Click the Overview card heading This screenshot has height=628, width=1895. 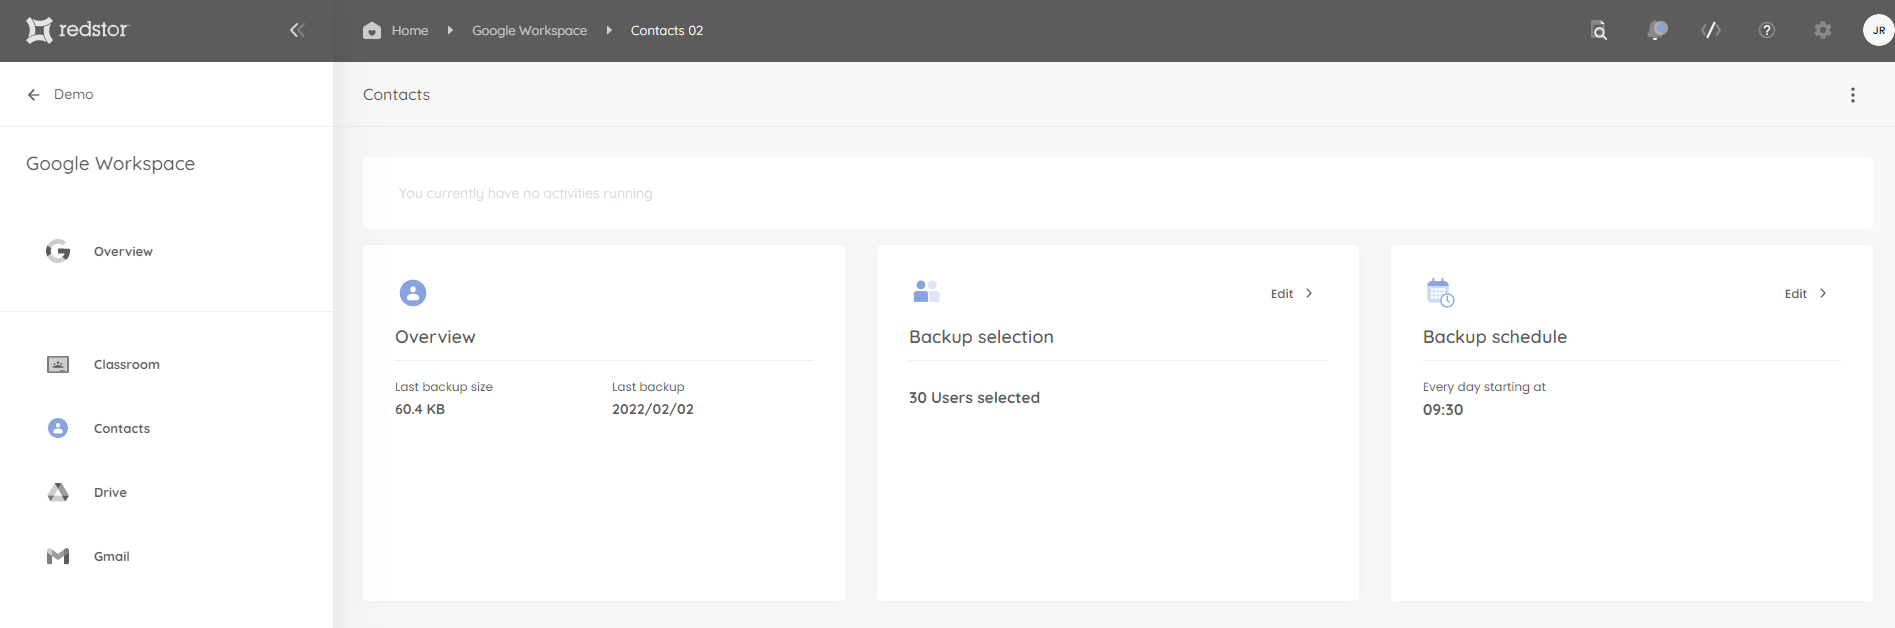coord(435,337)
